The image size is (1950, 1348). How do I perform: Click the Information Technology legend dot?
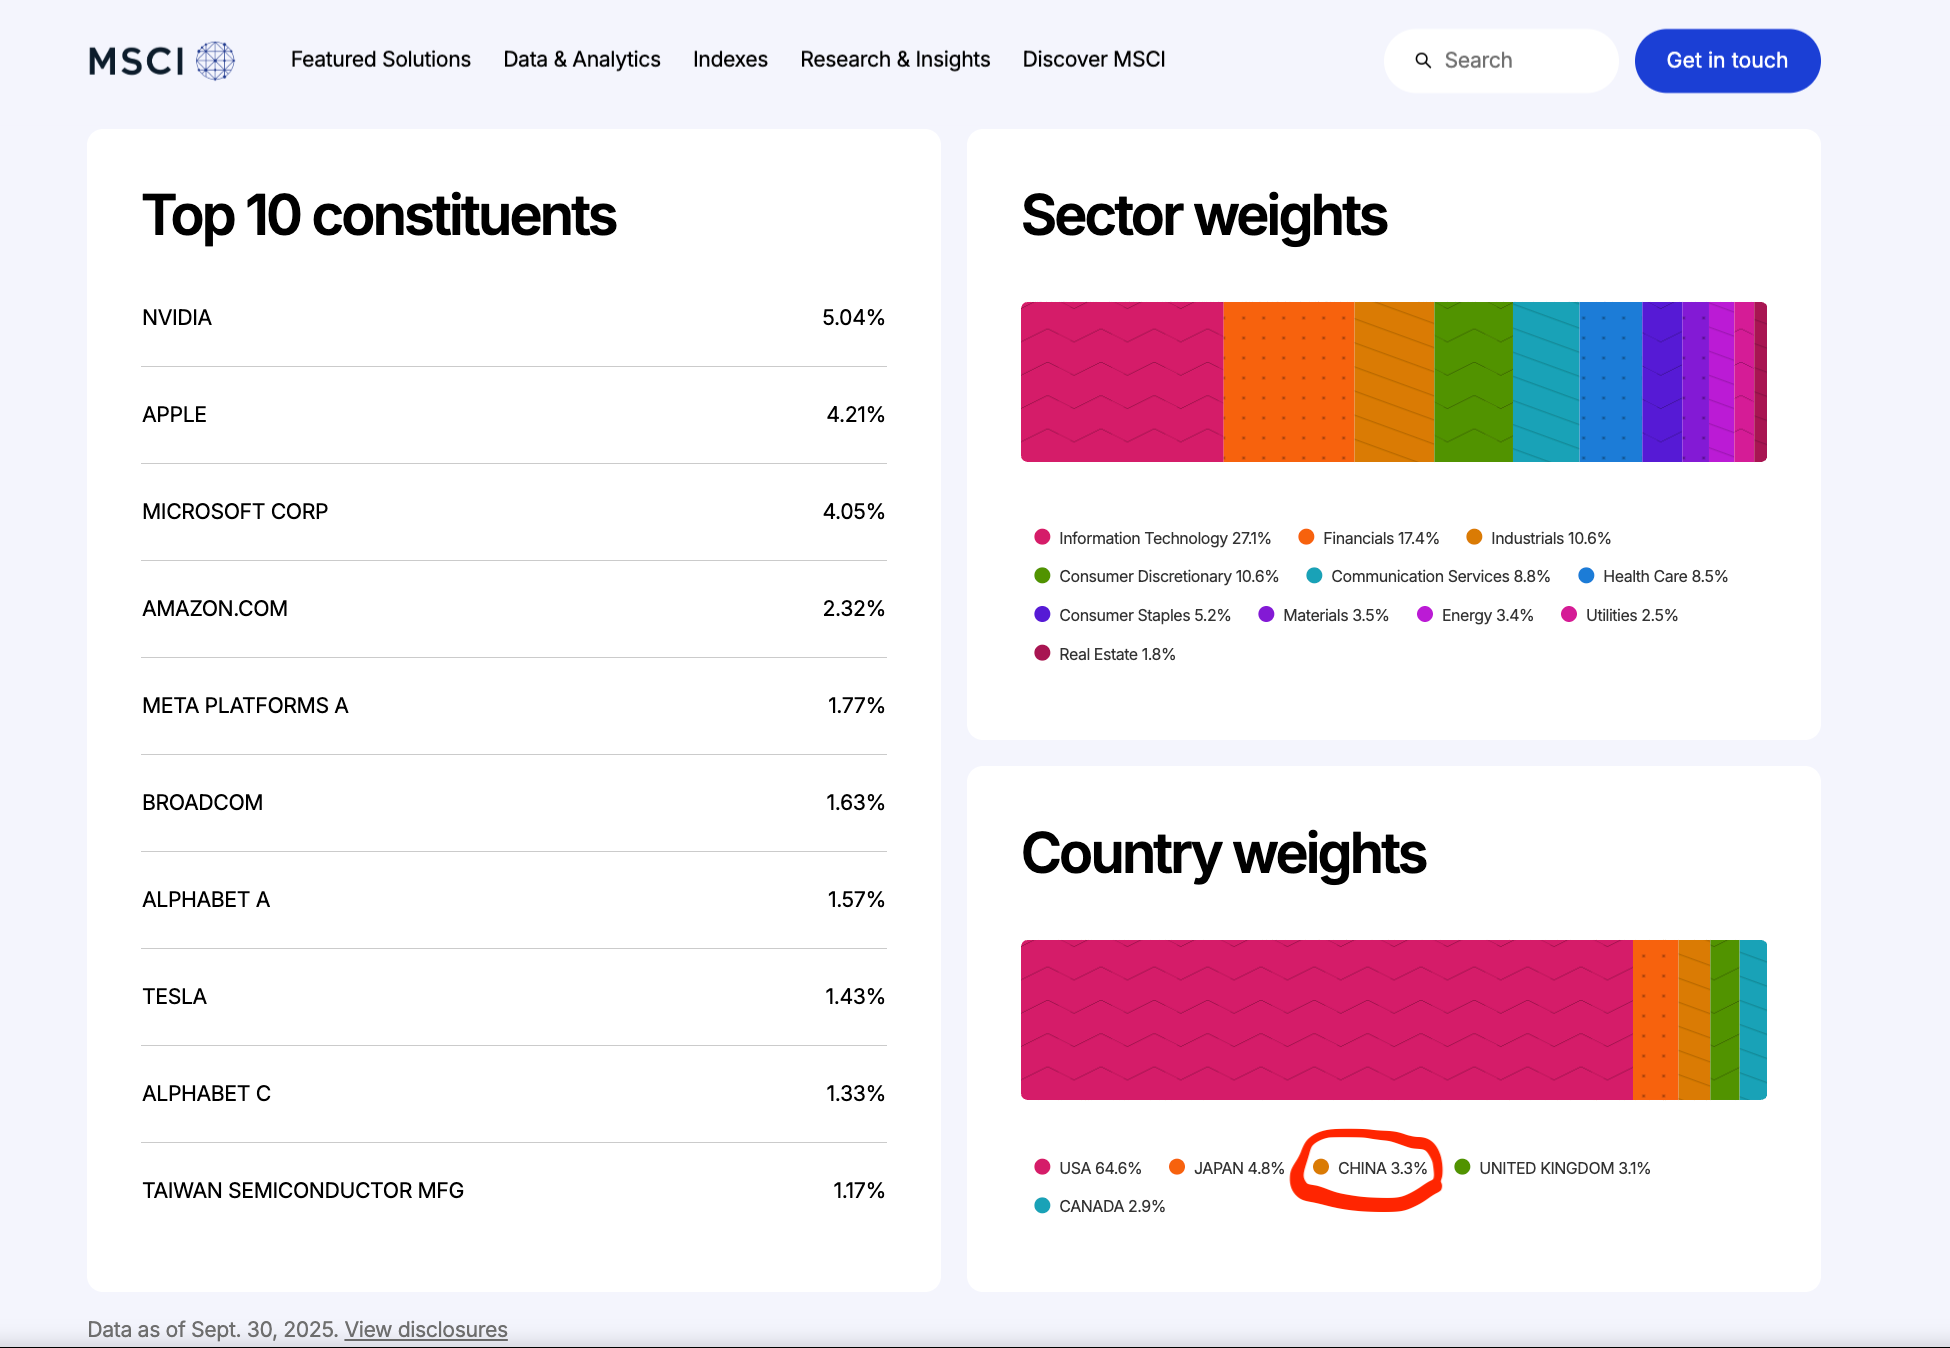[1042, 537]
